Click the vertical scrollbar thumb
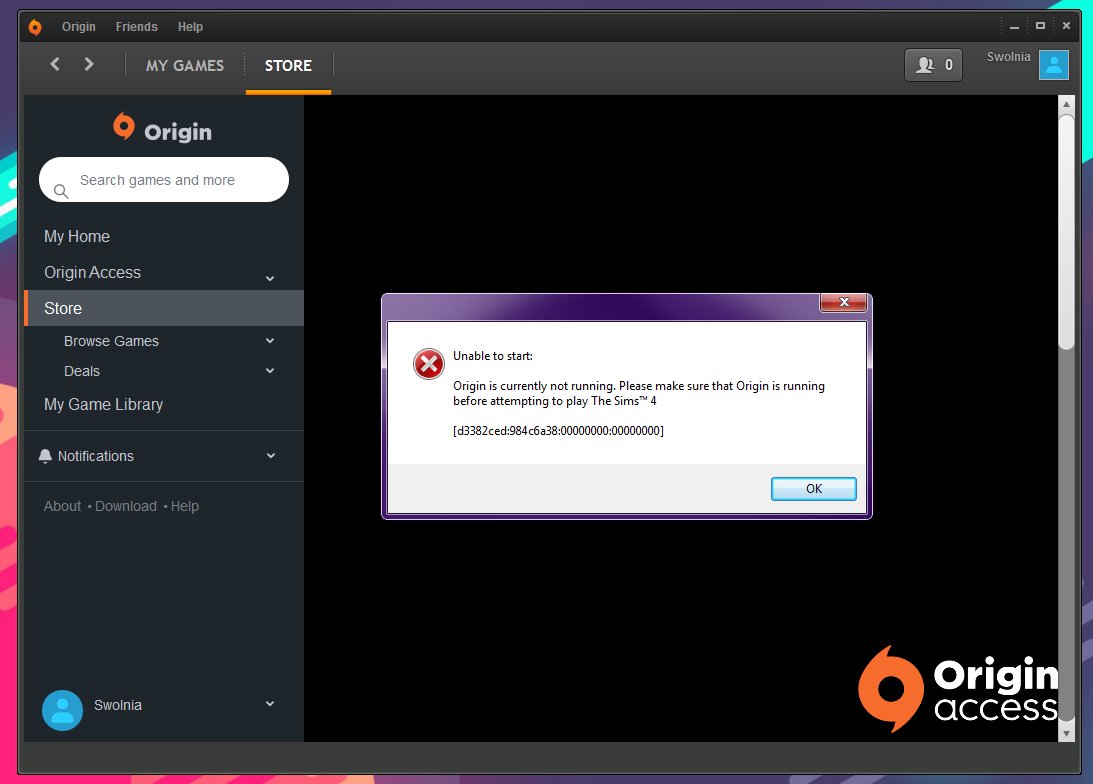Image resolution: width=1093 pixels, height=784 pixels. click(1066, 232)
